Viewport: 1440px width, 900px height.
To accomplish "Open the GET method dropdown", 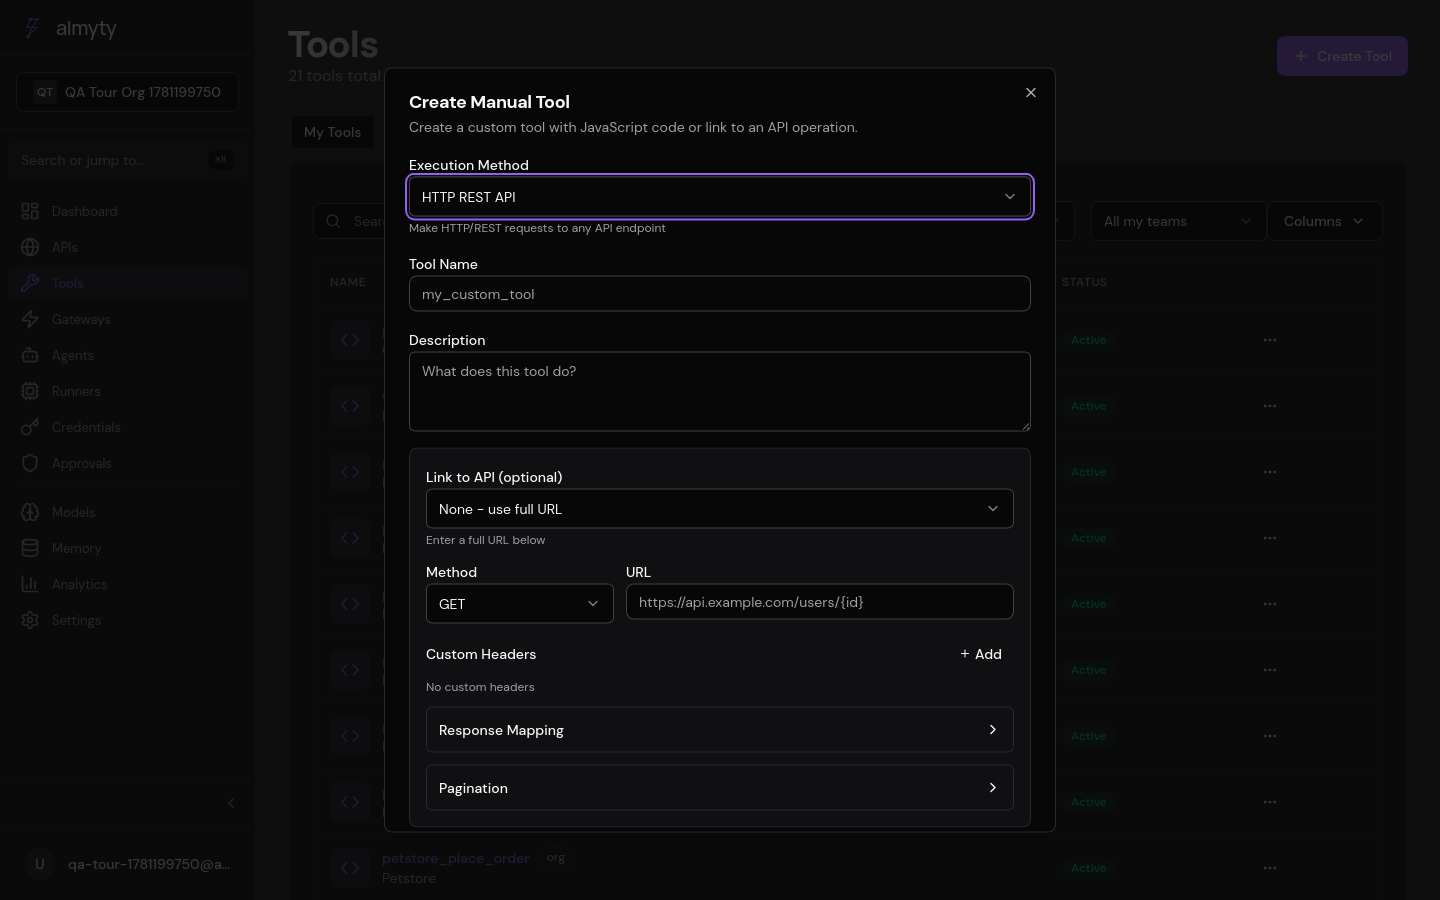I will (520, 604).
